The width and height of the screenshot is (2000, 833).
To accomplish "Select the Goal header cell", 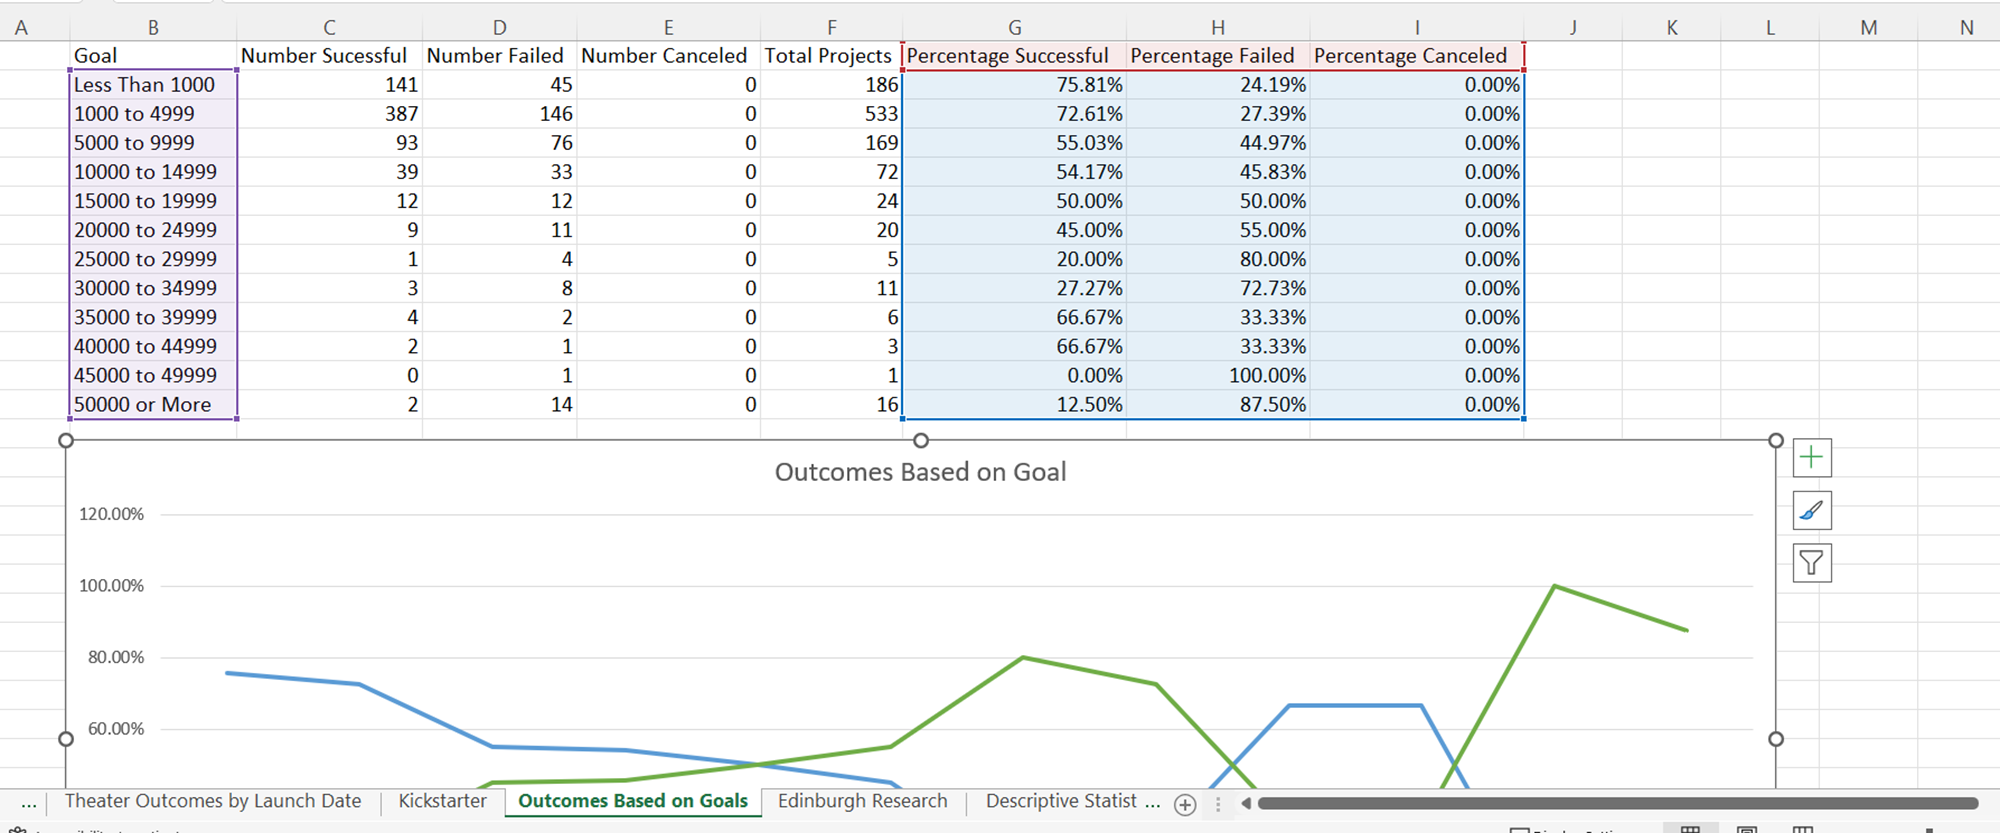I will click(x=153, y=56).
